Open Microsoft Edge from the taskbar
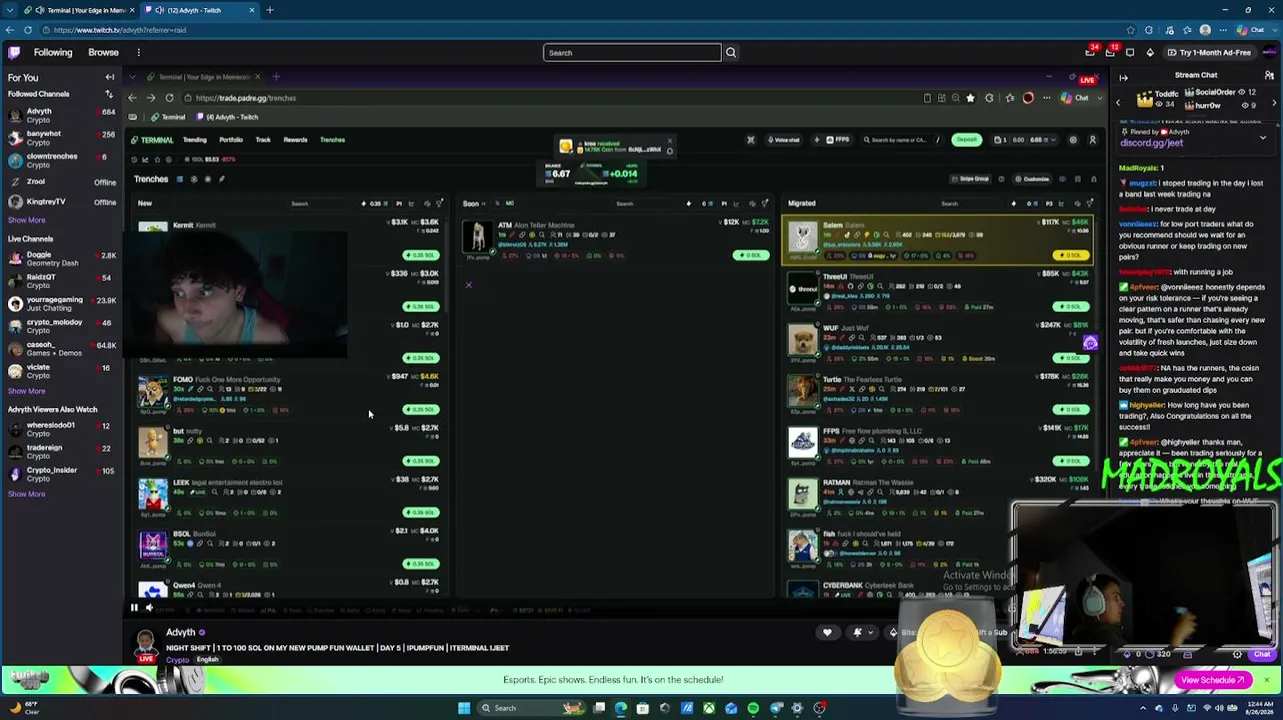The width and height of the screenshot is (1283, 720). tap(621, 708)
